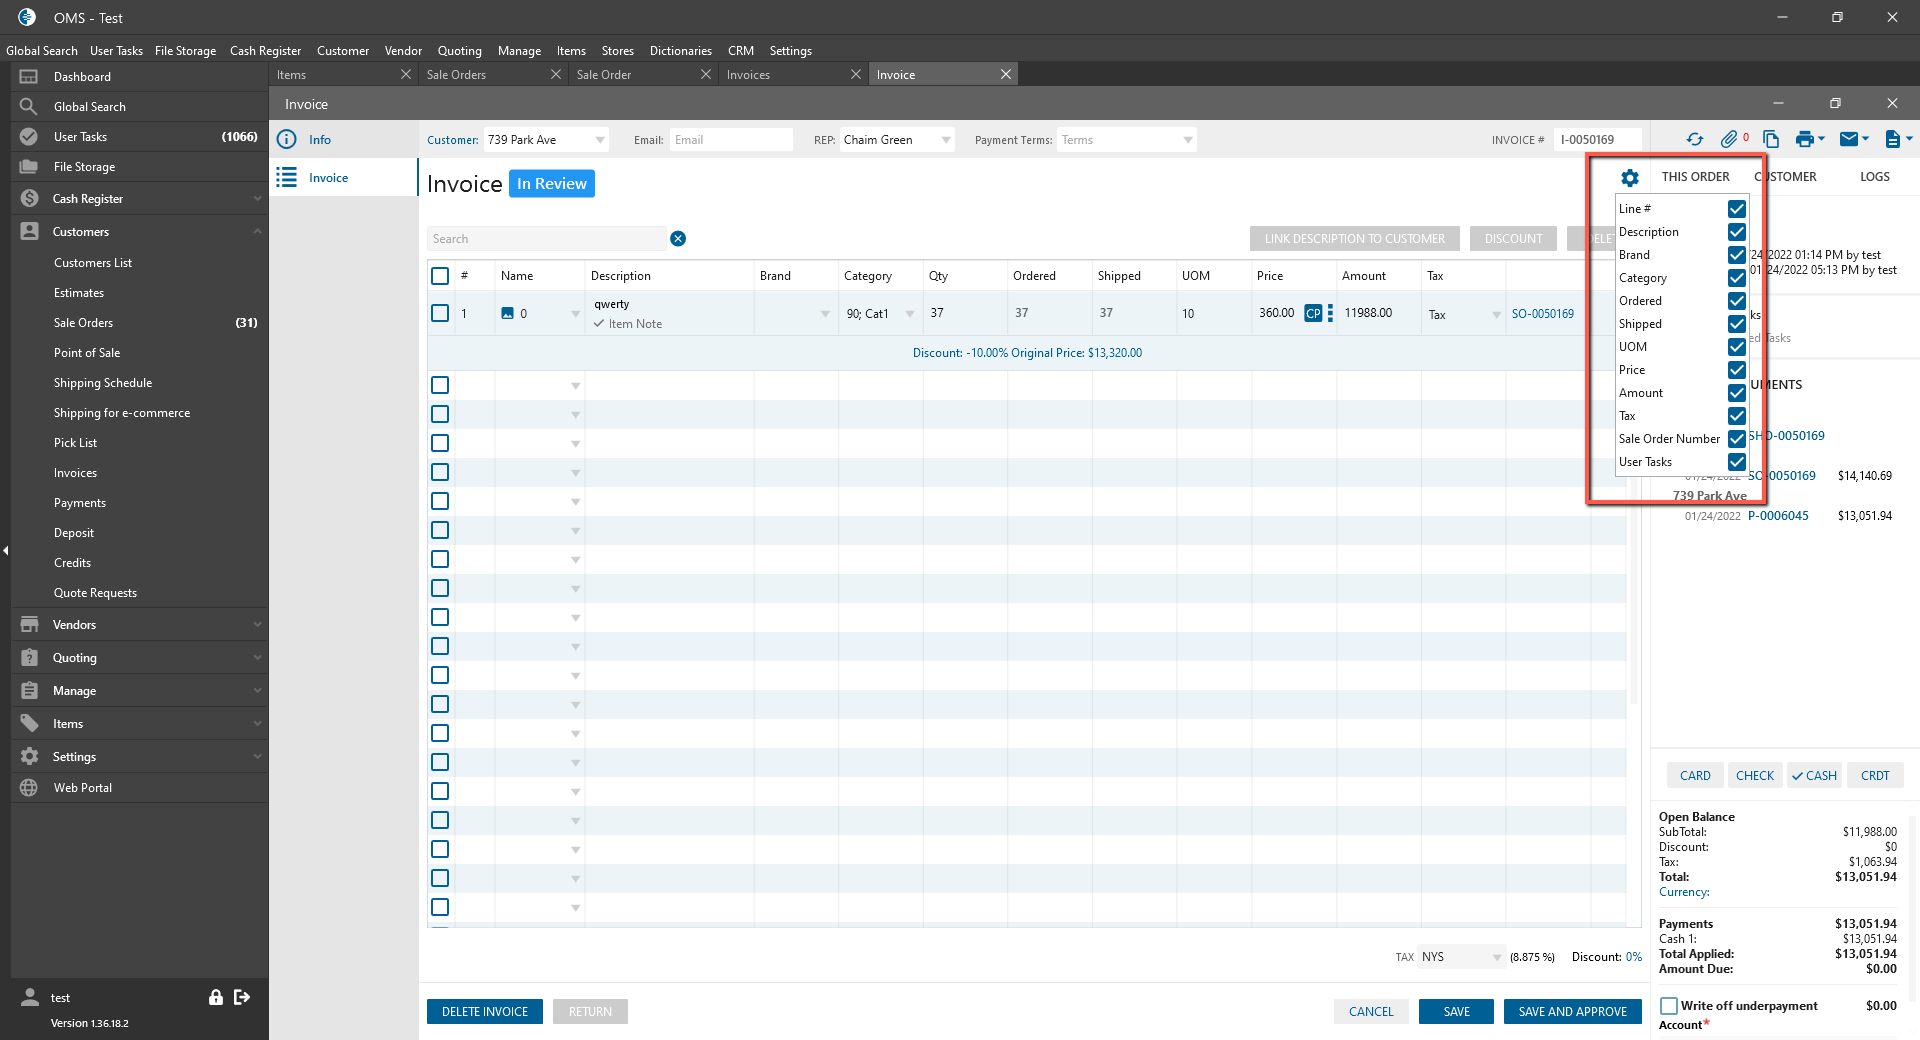Click the CANCEL button

tap(1370, 1012)
